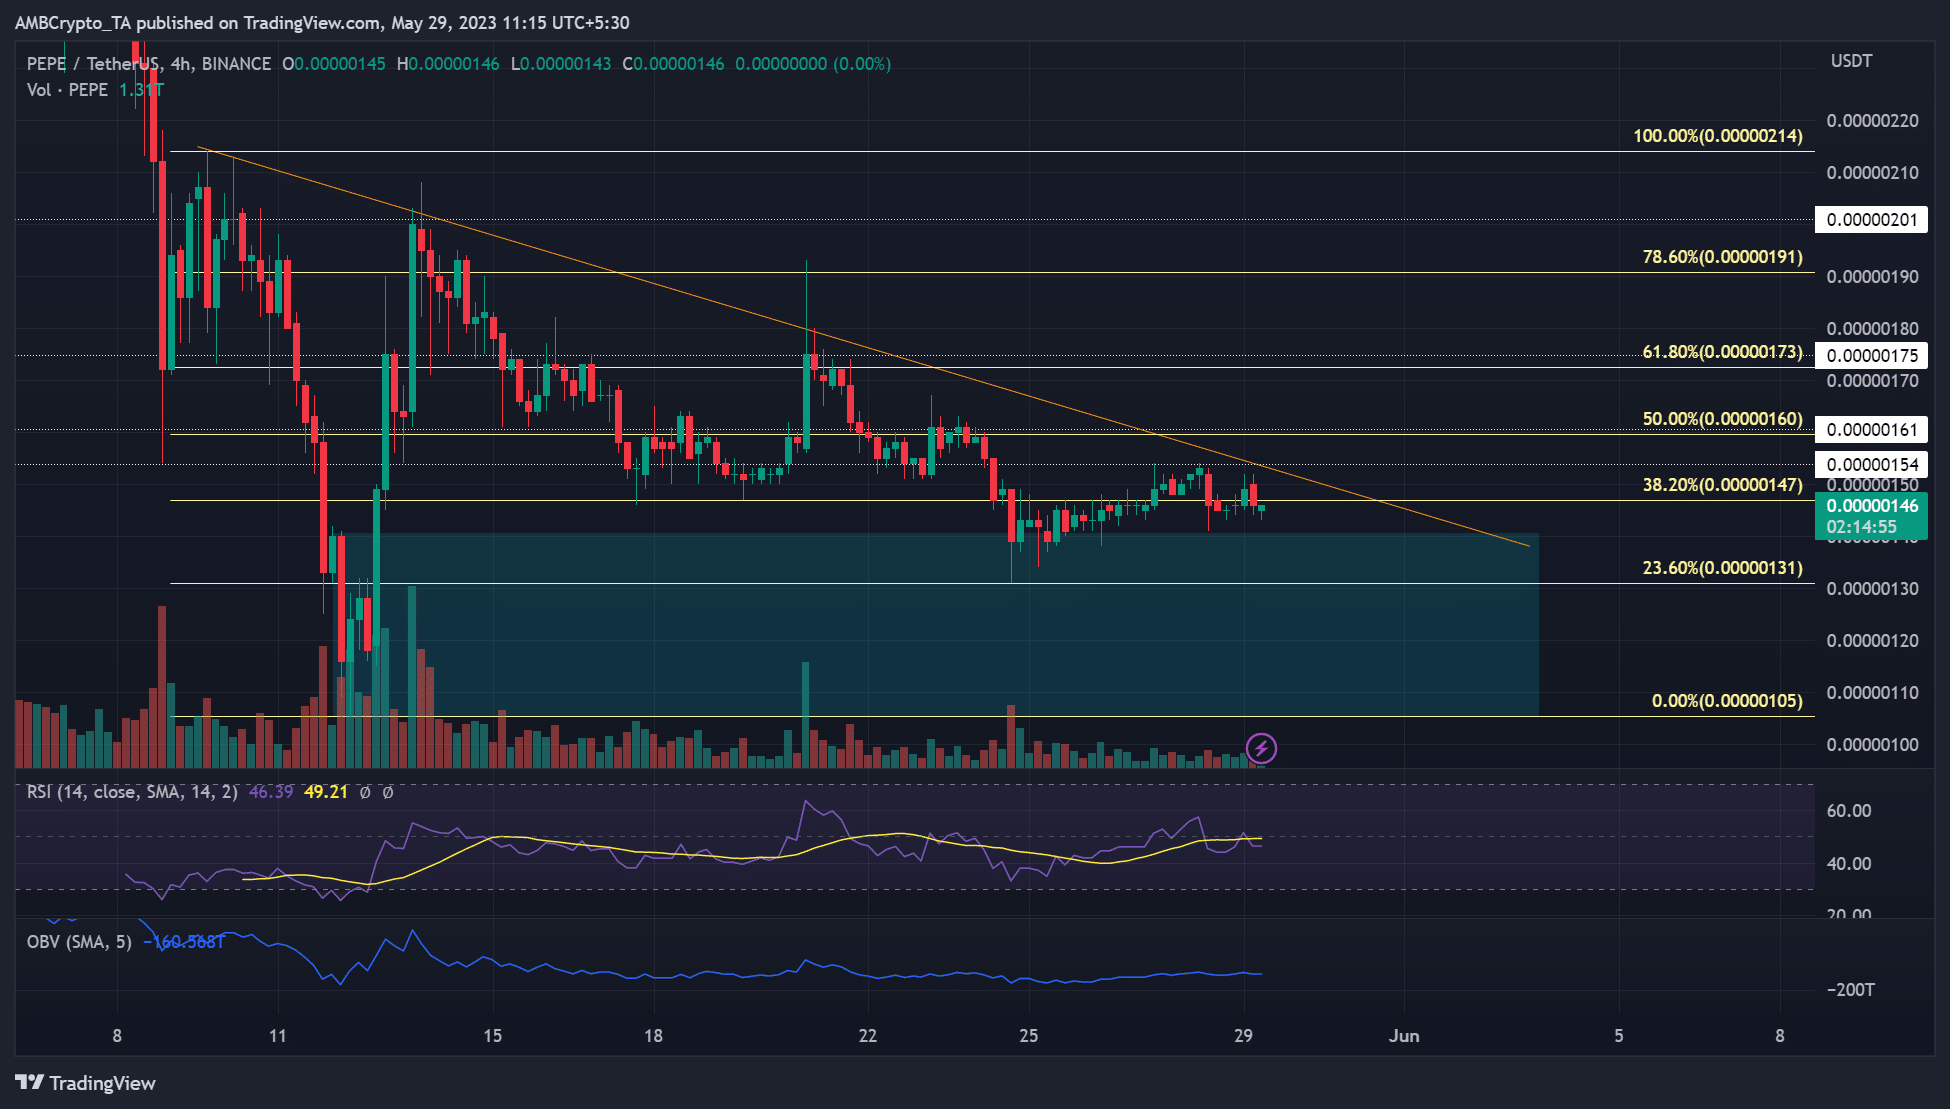
Task: Click the 0.00000175 price axis label
Action: [1872, 355]
